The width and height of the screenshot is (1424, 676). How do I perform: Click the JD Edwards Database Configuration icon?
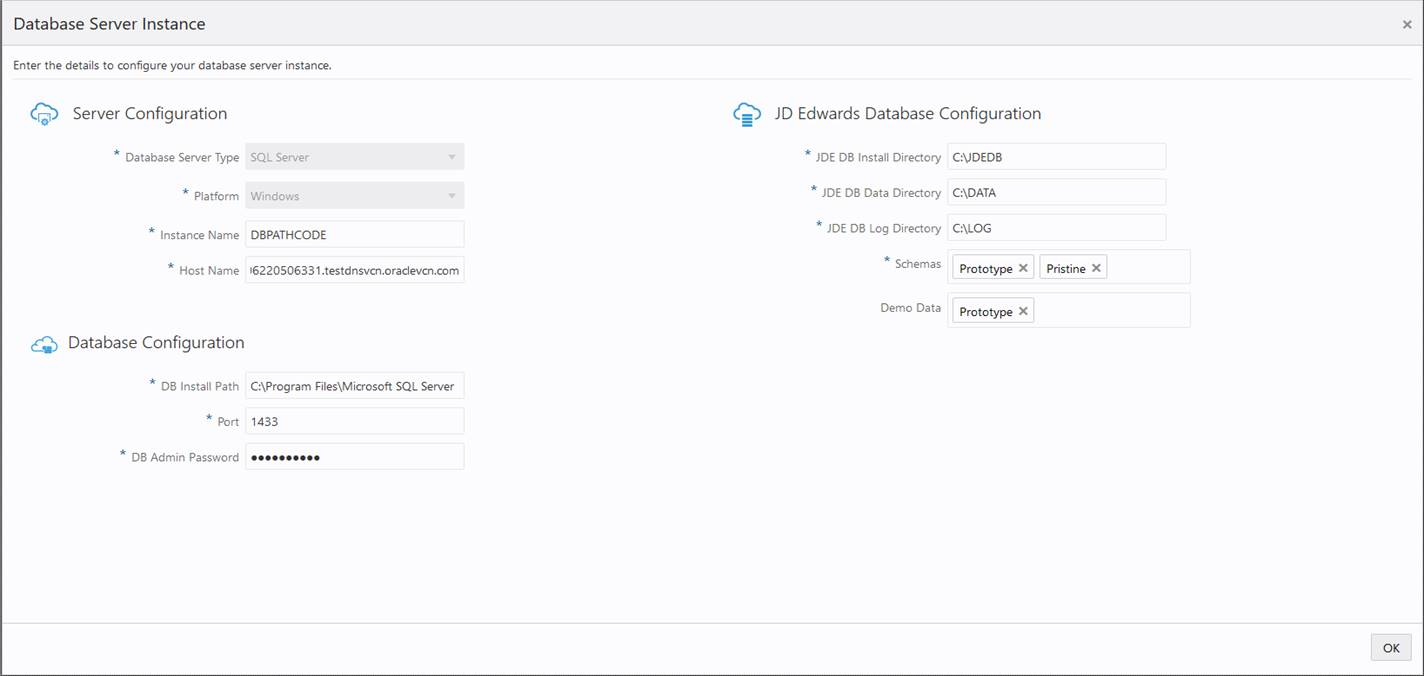pyautogui.click(x=746, y=114)
